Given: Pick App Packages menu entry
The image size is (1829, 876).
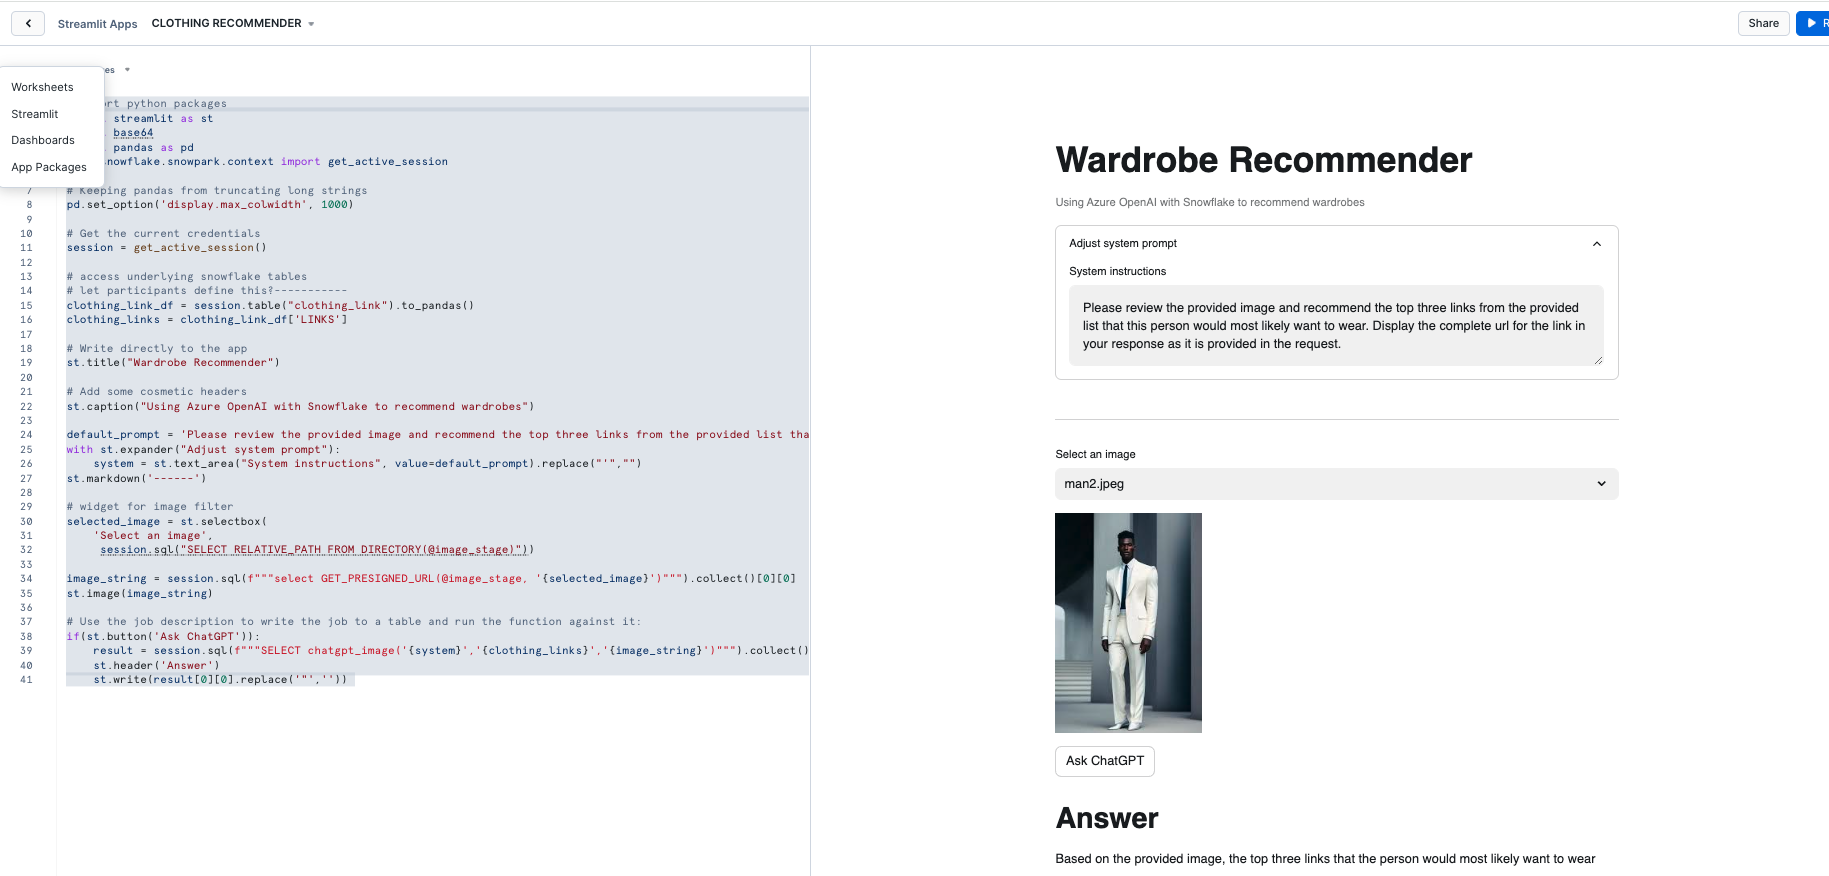Looking at the screenshot, I should pyautogui.click(x=49, y=167).
